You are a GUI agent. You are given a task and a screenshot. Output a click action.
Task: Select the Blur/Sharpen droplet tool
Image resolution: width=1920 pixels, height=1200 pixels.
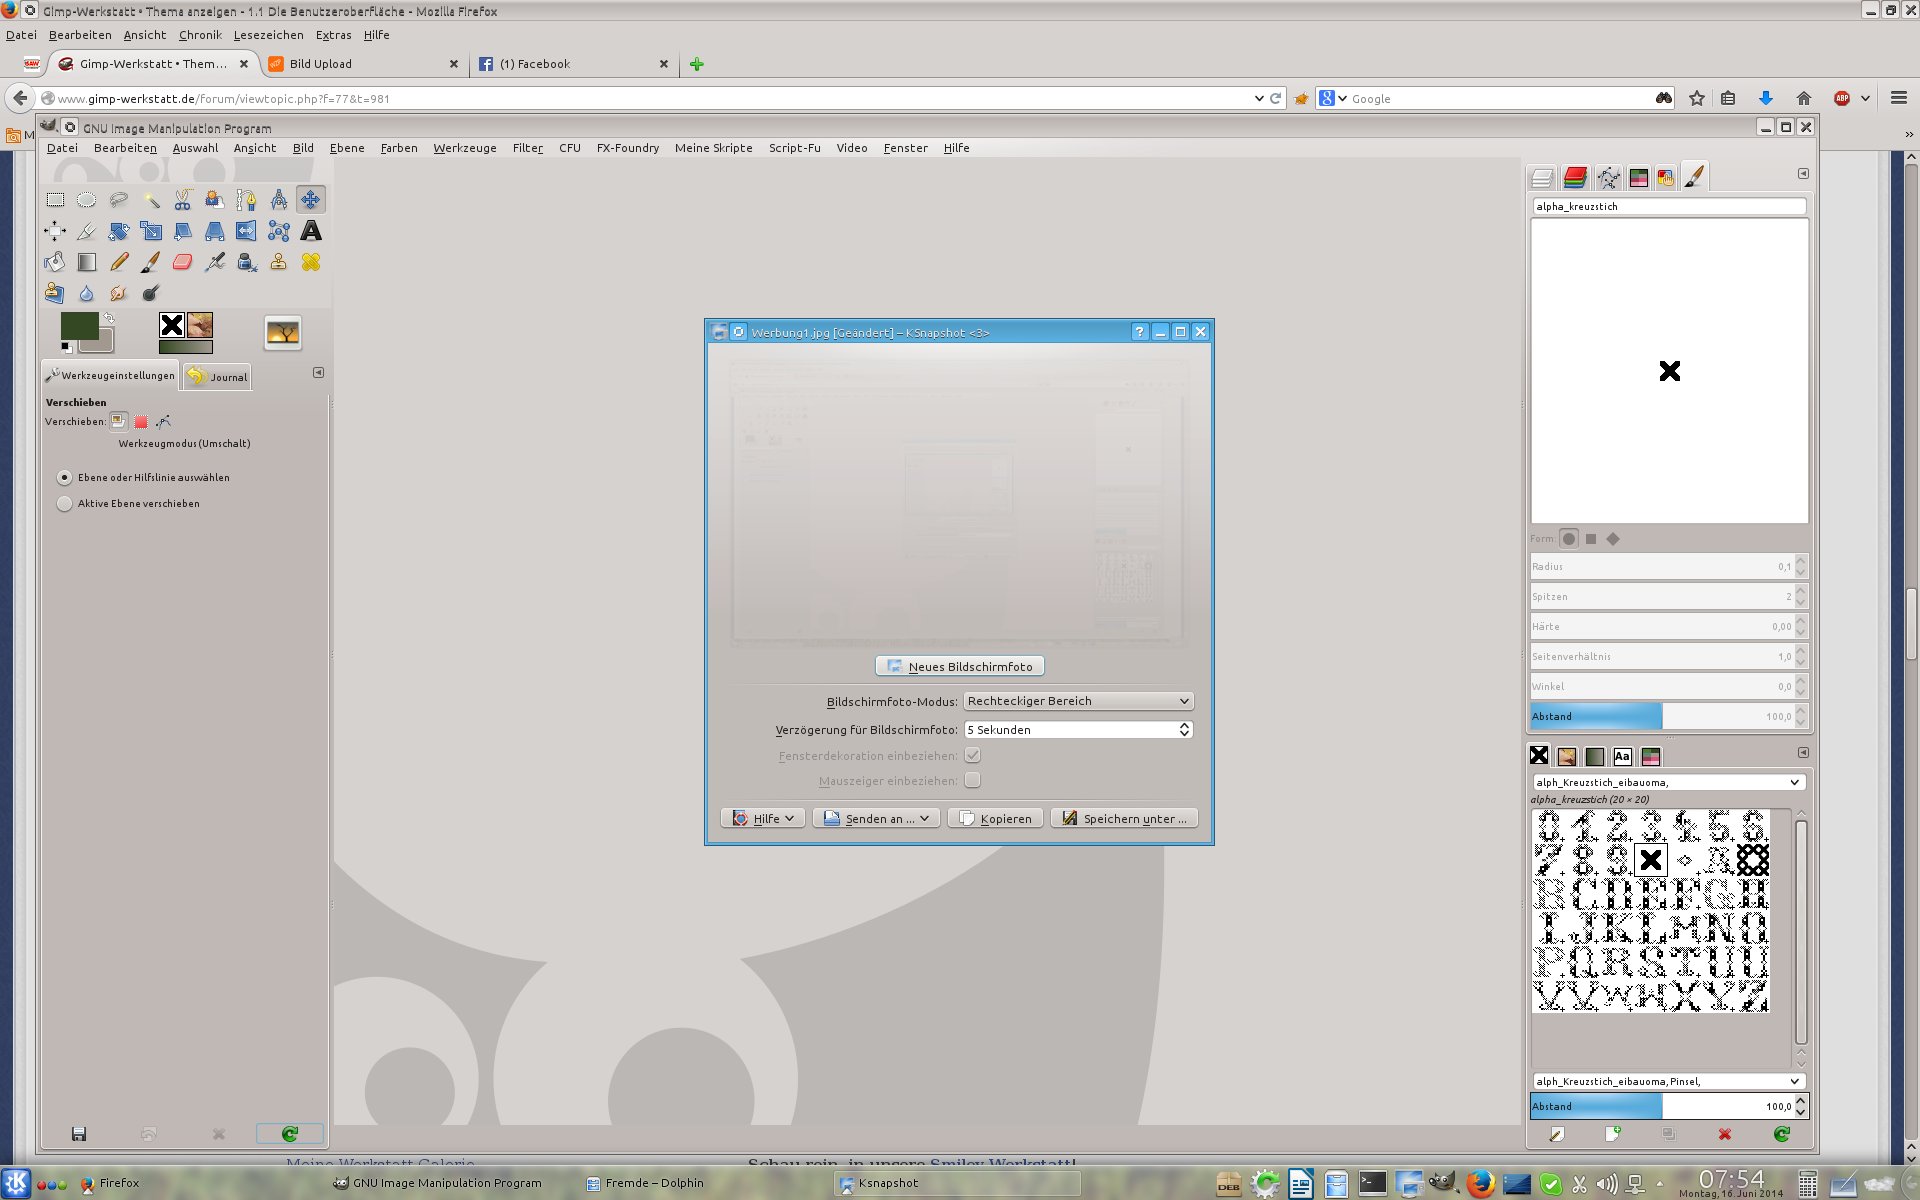[87, 293]
